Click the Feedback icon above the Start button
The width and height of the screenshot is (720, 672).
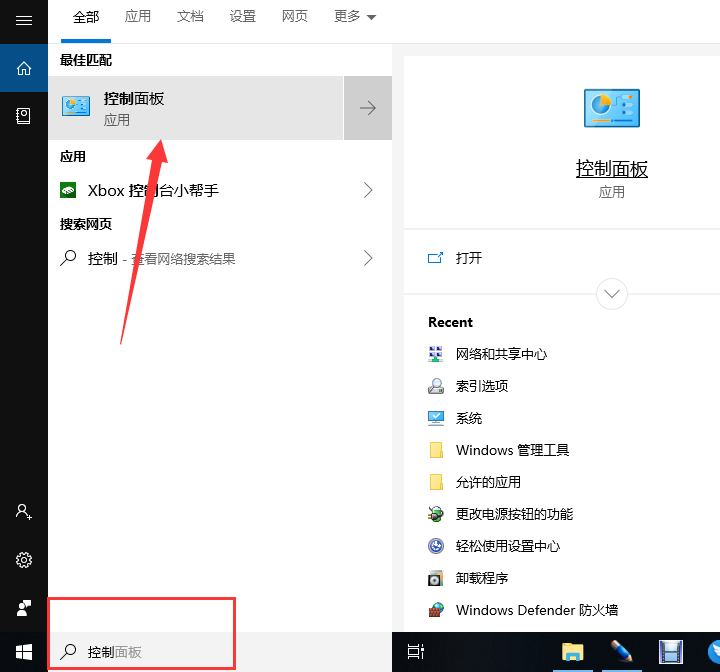coord(24,608)
